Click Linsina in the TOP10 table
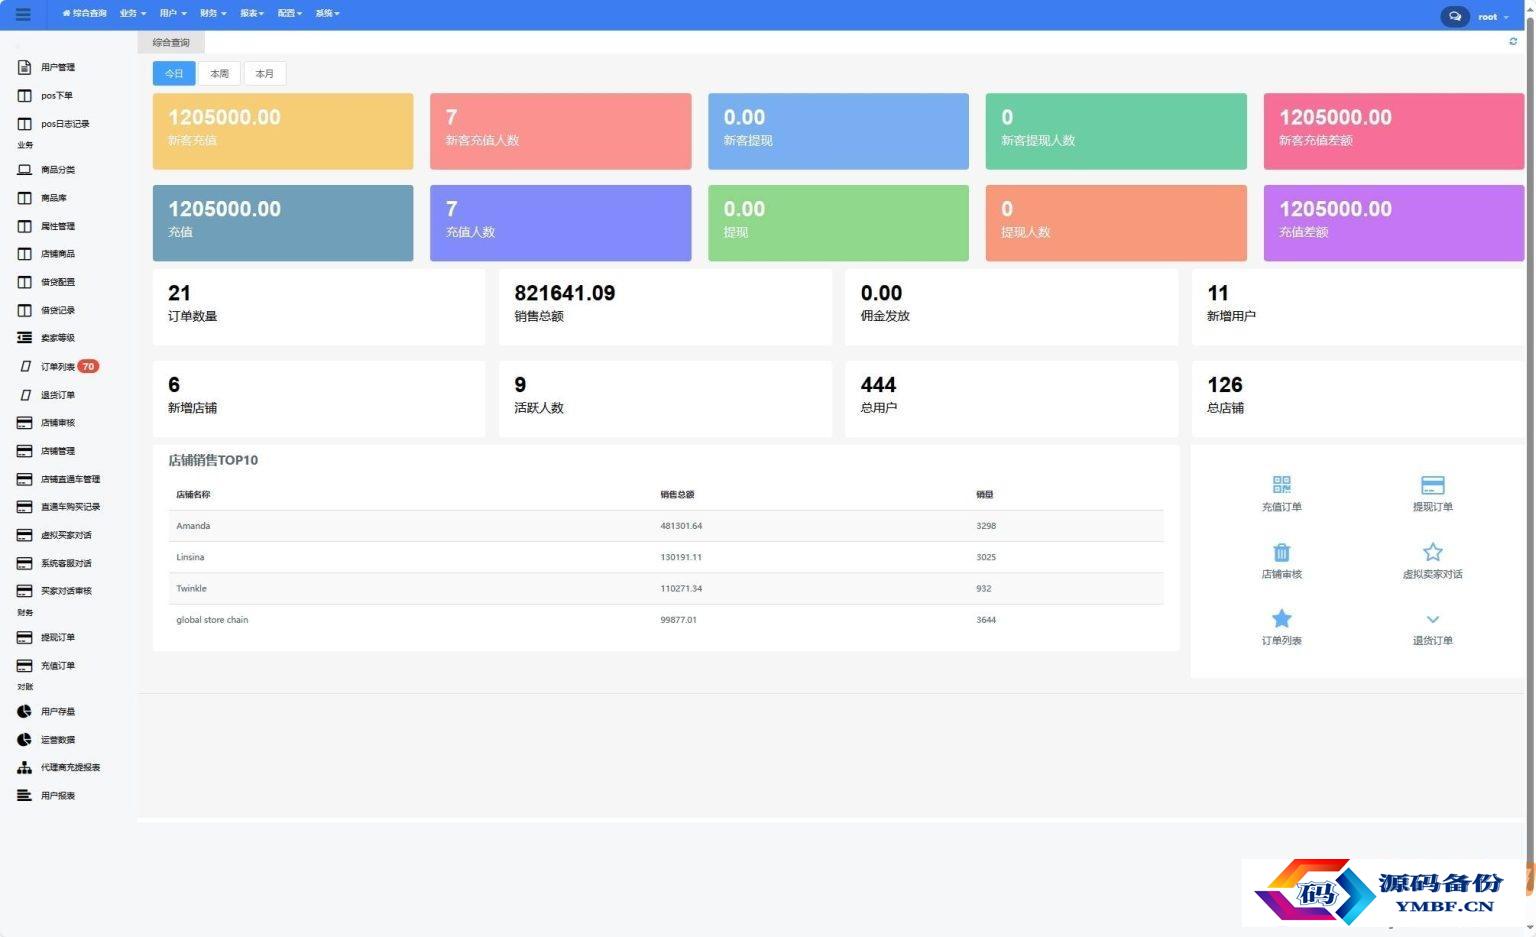 [190, 557]
